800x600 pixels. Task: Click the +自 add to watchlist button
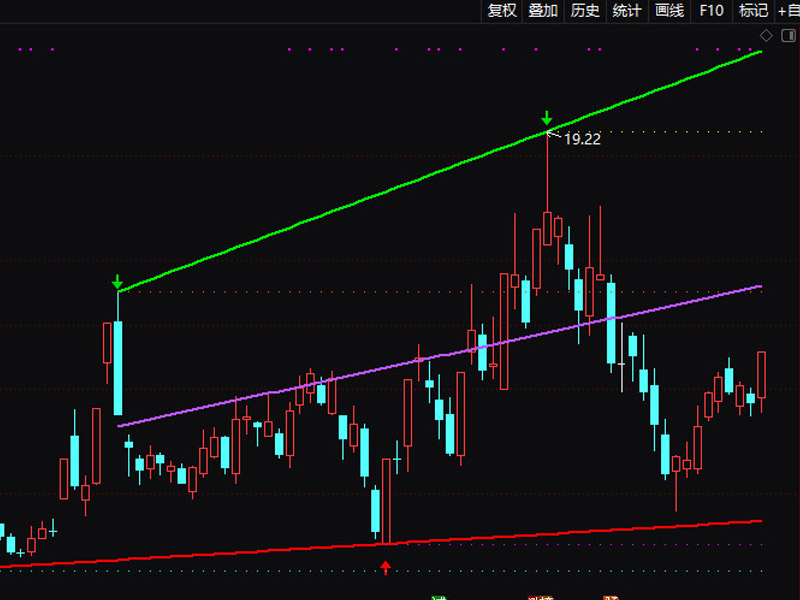tap(787, 11)
